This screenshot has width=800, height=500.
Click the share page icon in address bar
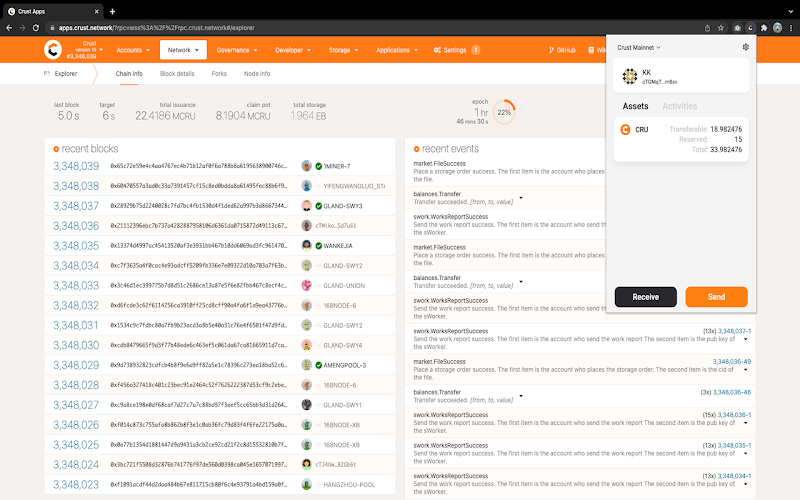(707, 28)
